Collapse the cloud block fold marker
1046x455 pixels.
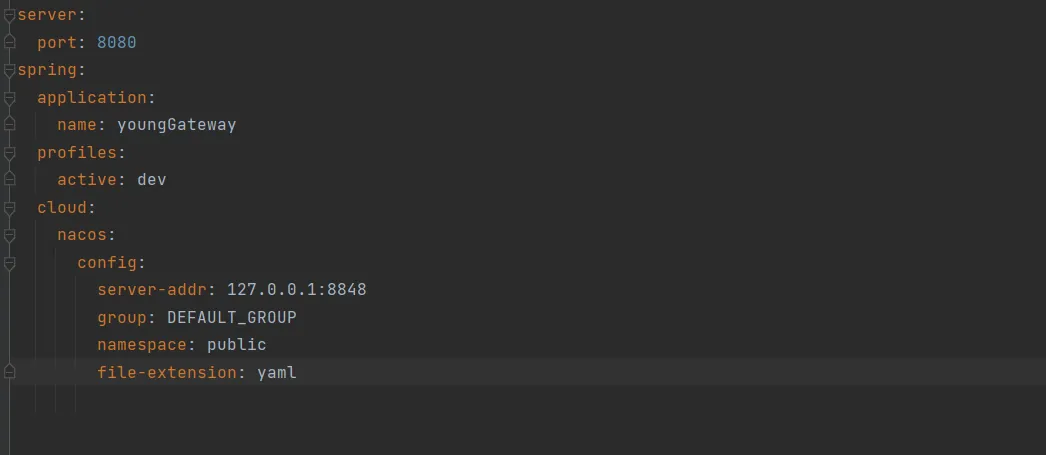coord(9,208)
